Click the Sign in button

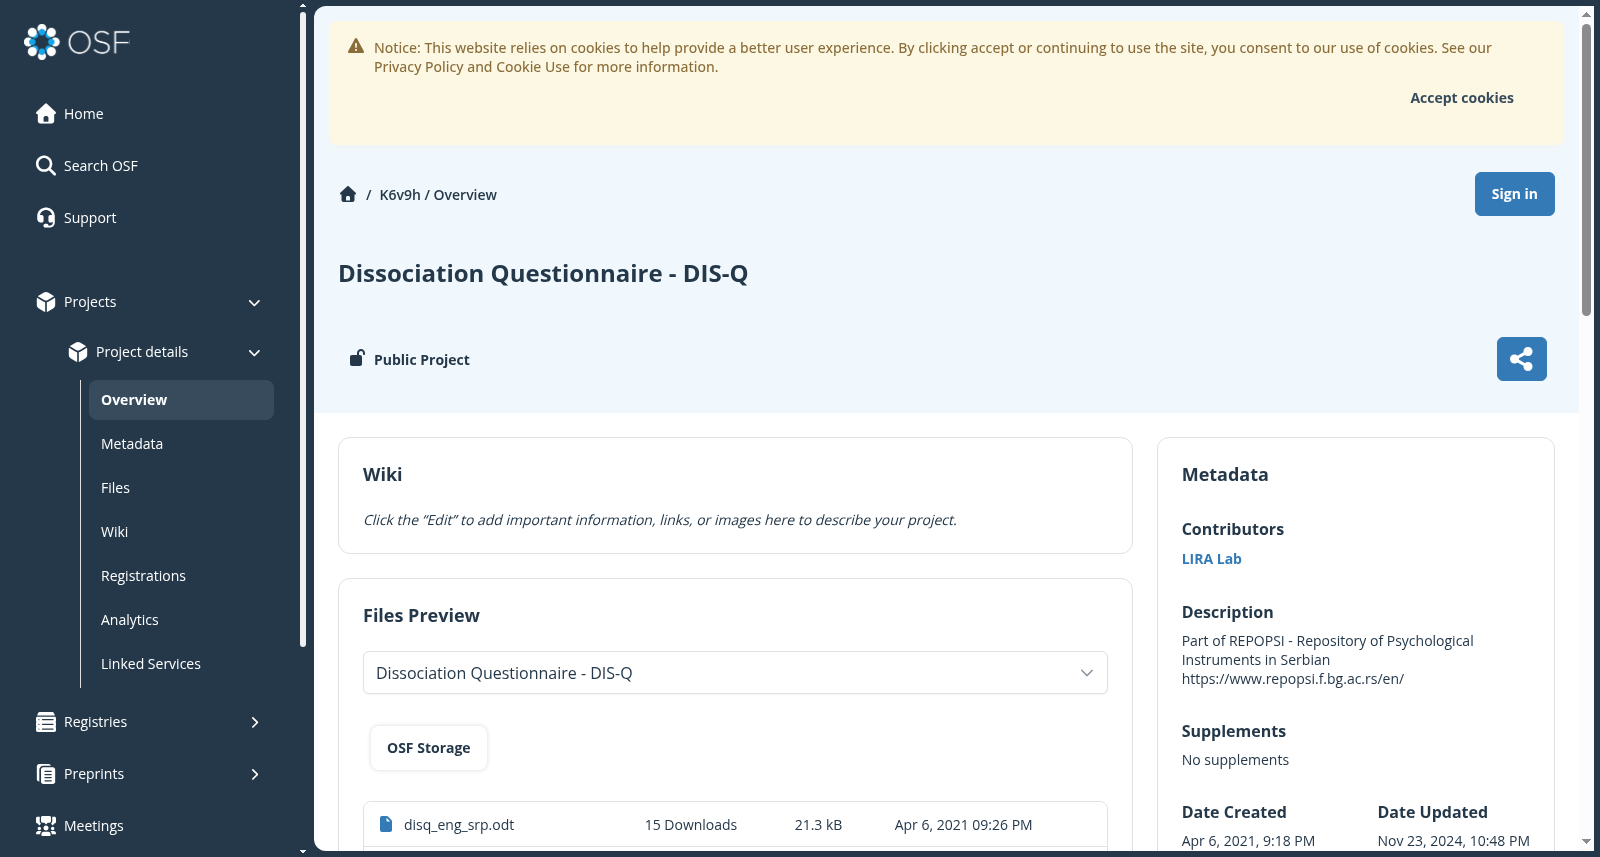(x=1514, y=194)
